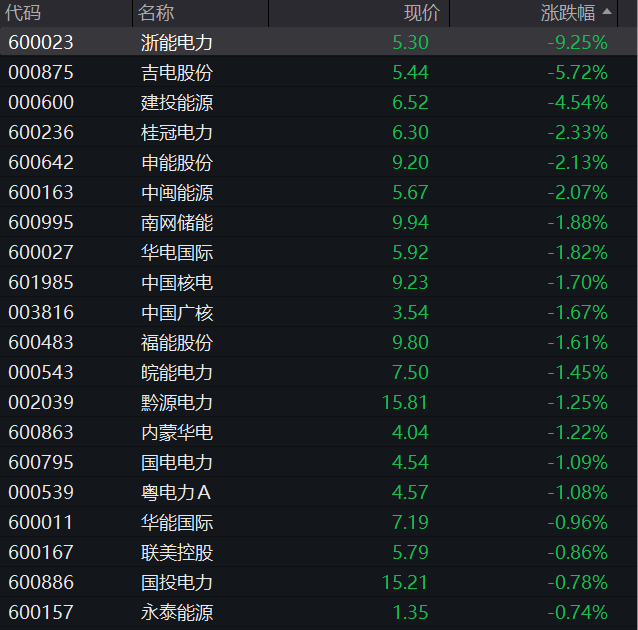Viewport: 638px width, 630px height.
Task: Click the -9.25% change value
Action: pos(577,42)
